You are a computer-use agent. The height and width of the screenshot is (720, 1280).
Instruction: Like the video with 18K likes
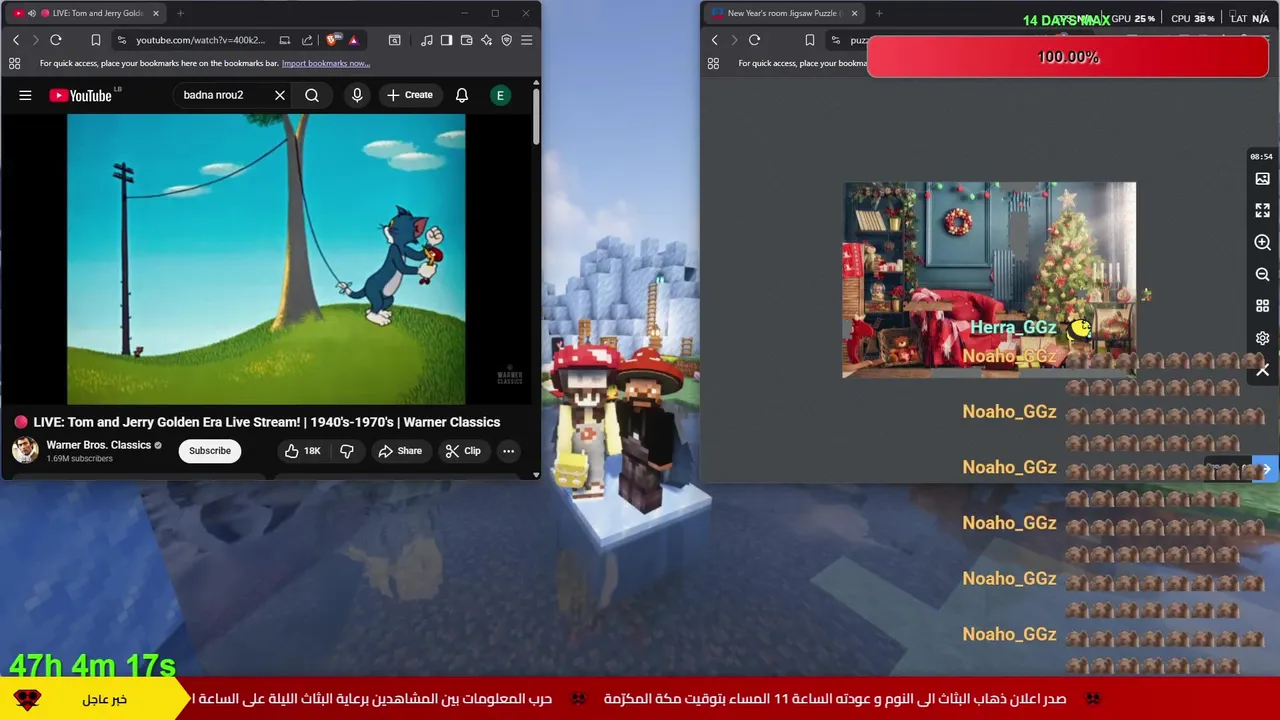pyautogui.click(x=303, y=451)
